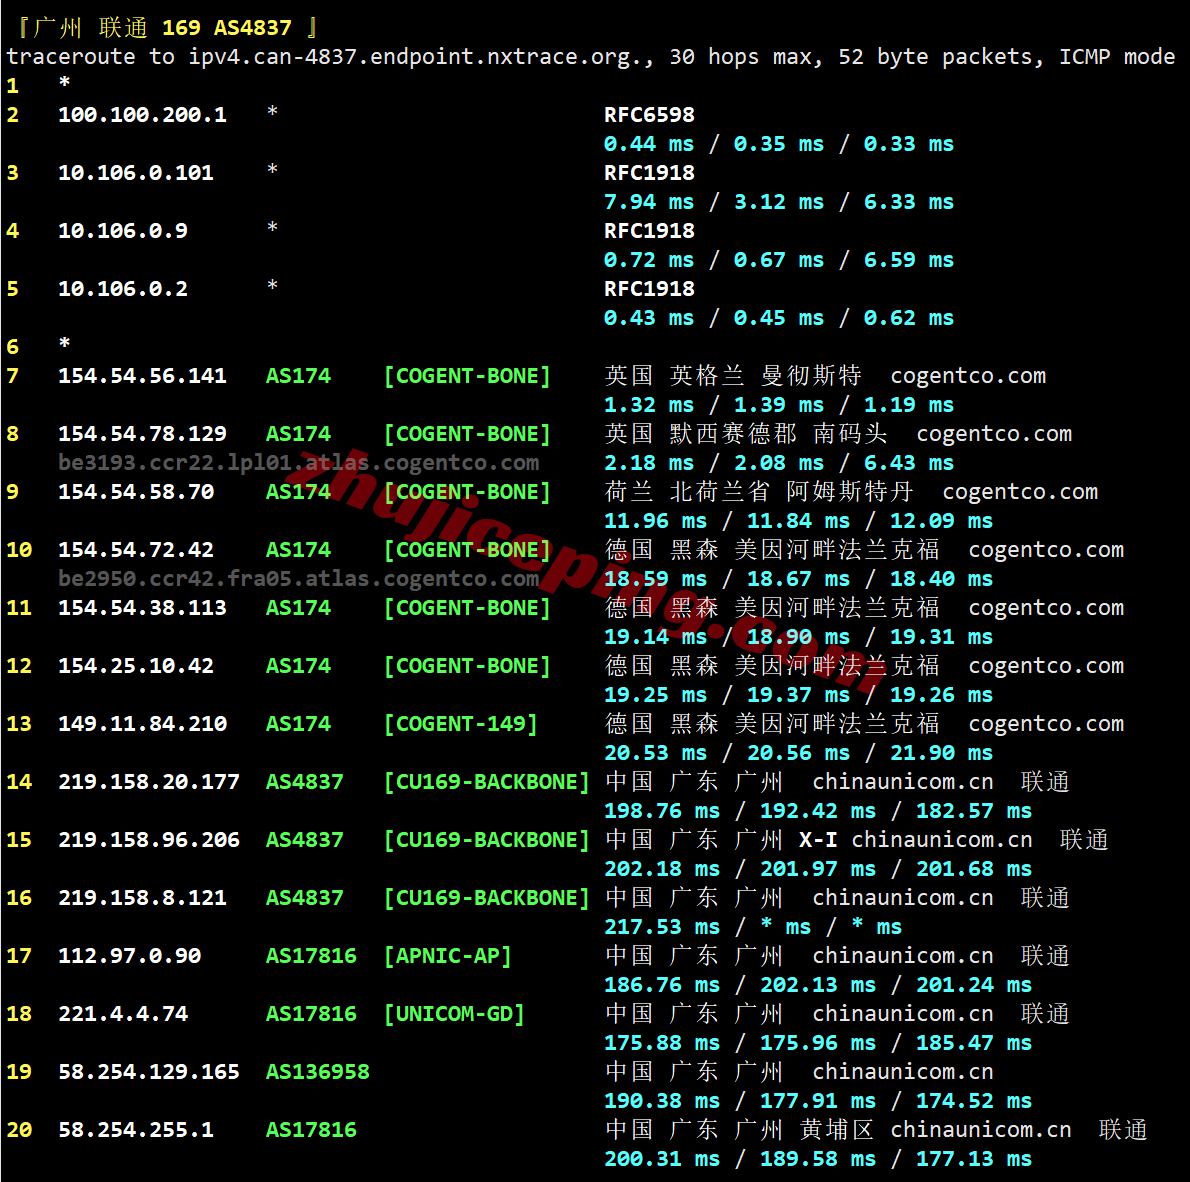Select IP address 10.106.0.2
The width and height of the screenshot is (1190, 1182).
[123, 288]
